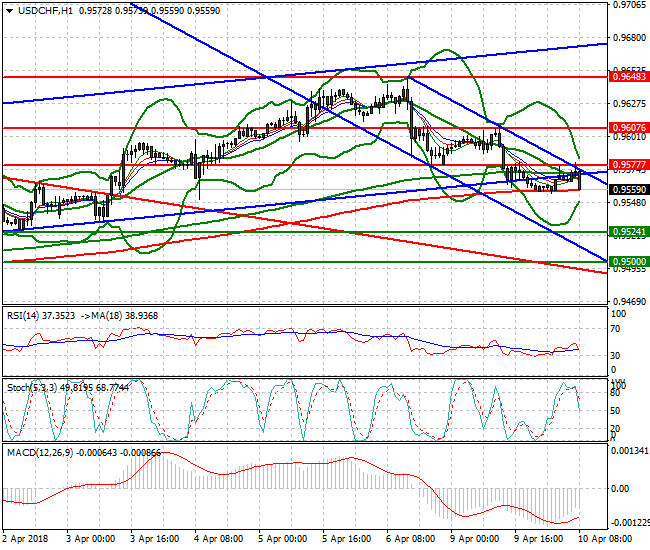Click the 2 Apr 2018 date label
The height and width of the screenshot is (550, 650).
click(25, 539)
